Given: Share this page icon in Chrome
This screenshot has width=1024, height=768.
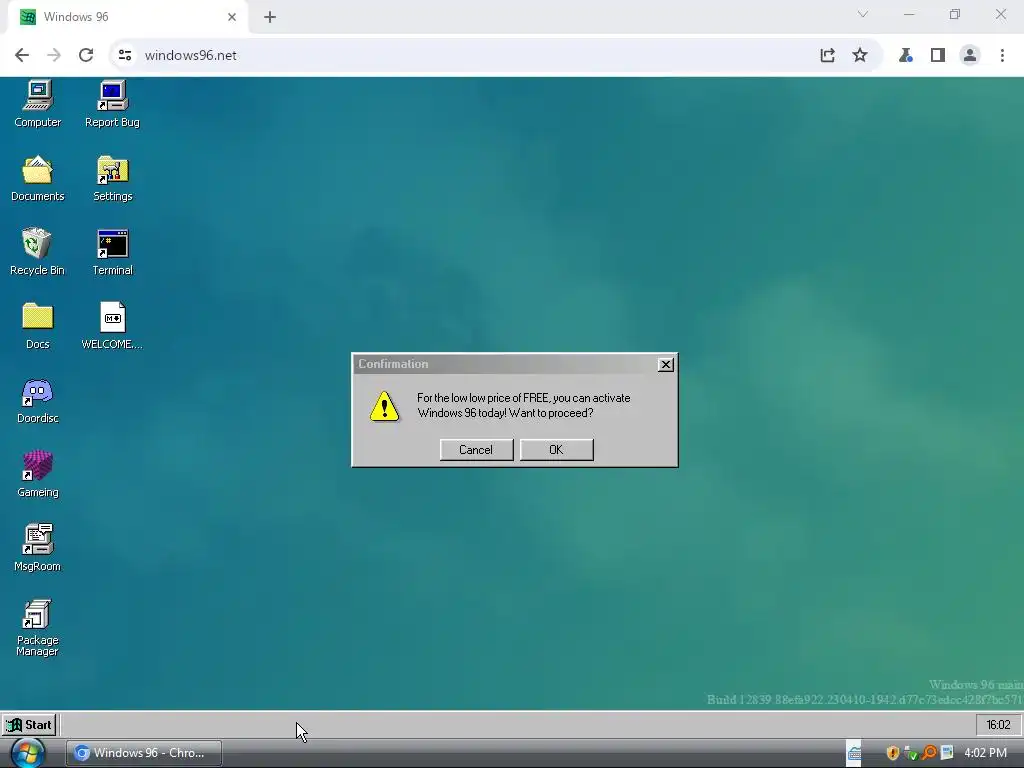Looking at the screenshot, I should click(x=827, y=55).
